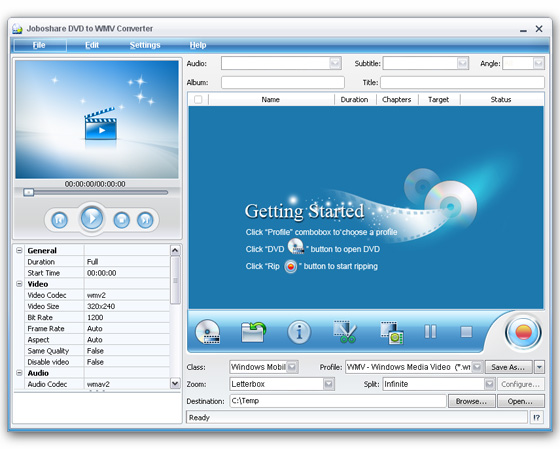
Task: Select the Video Codec 'wmv2' value
Action: click(127, 295)
